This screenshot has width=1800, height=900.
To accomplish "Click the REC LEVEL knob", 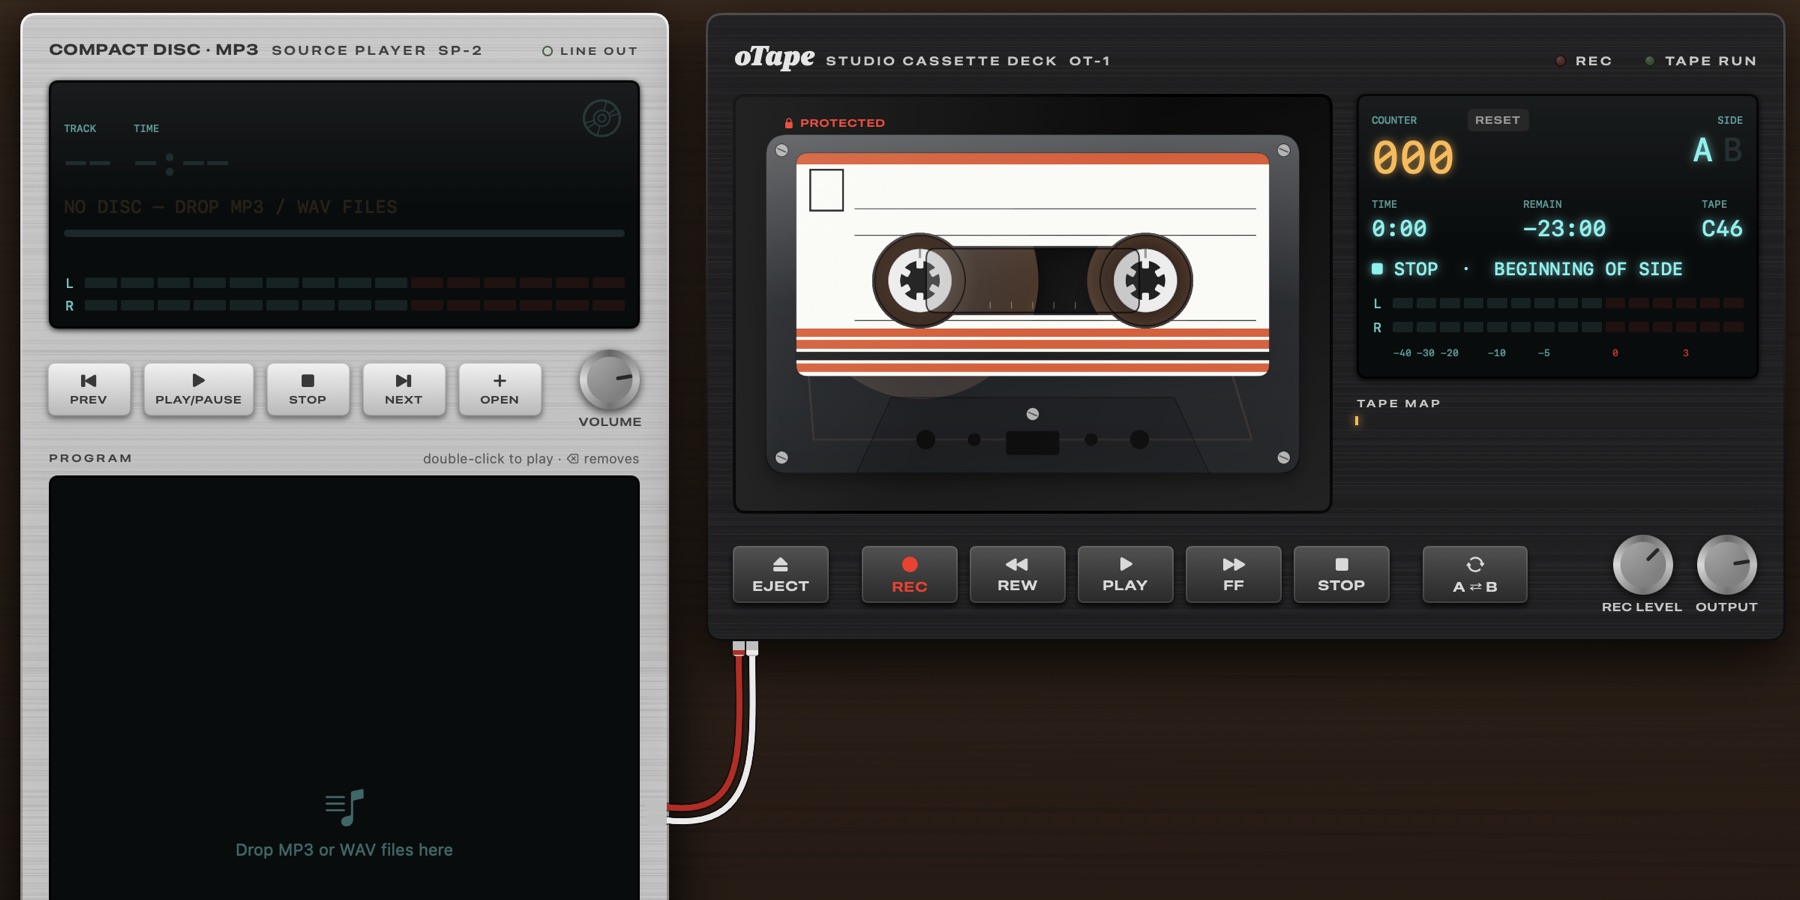I will (1642, 565).
